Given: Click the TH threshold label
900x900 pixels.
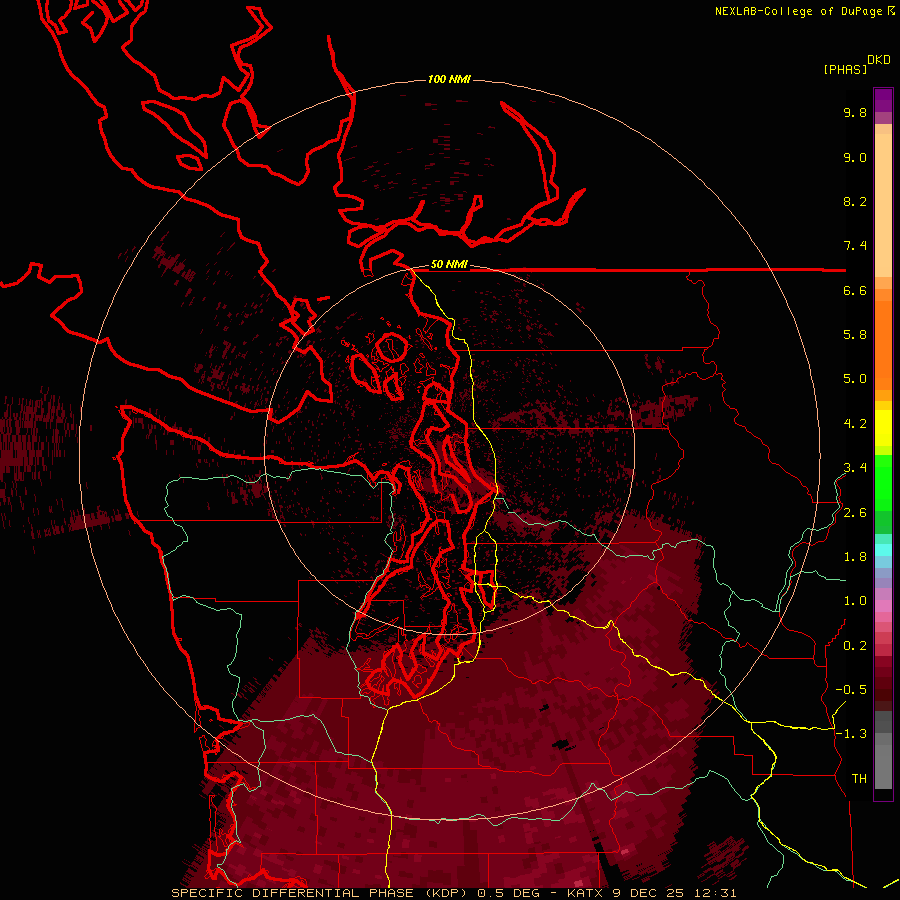Looking at the screenshot, I should (859, 779).
